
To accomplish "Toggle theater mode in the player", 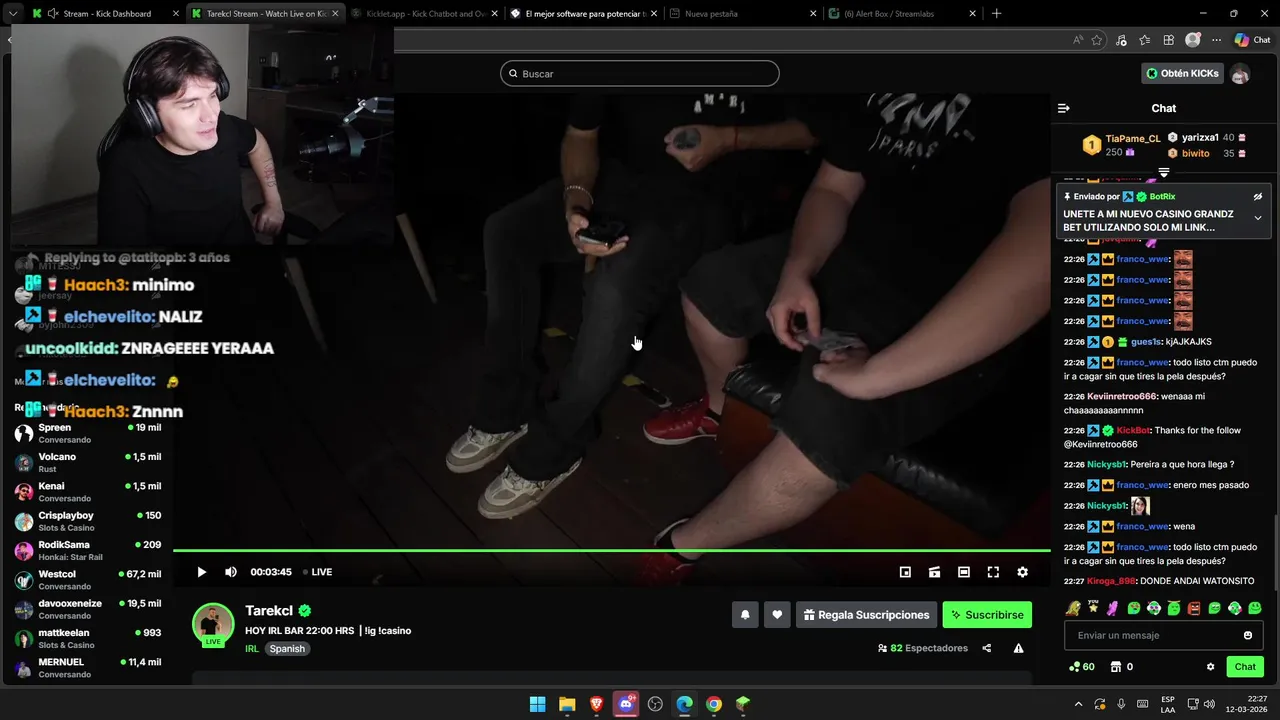I will click(x=964, y=572).
